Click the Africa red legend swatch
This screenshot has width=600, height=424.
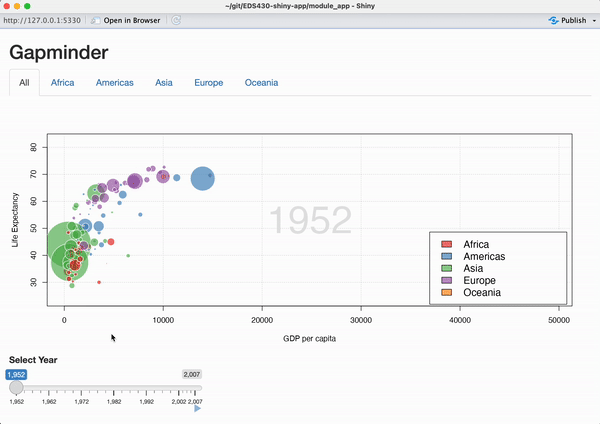click(x=447, y=245)
